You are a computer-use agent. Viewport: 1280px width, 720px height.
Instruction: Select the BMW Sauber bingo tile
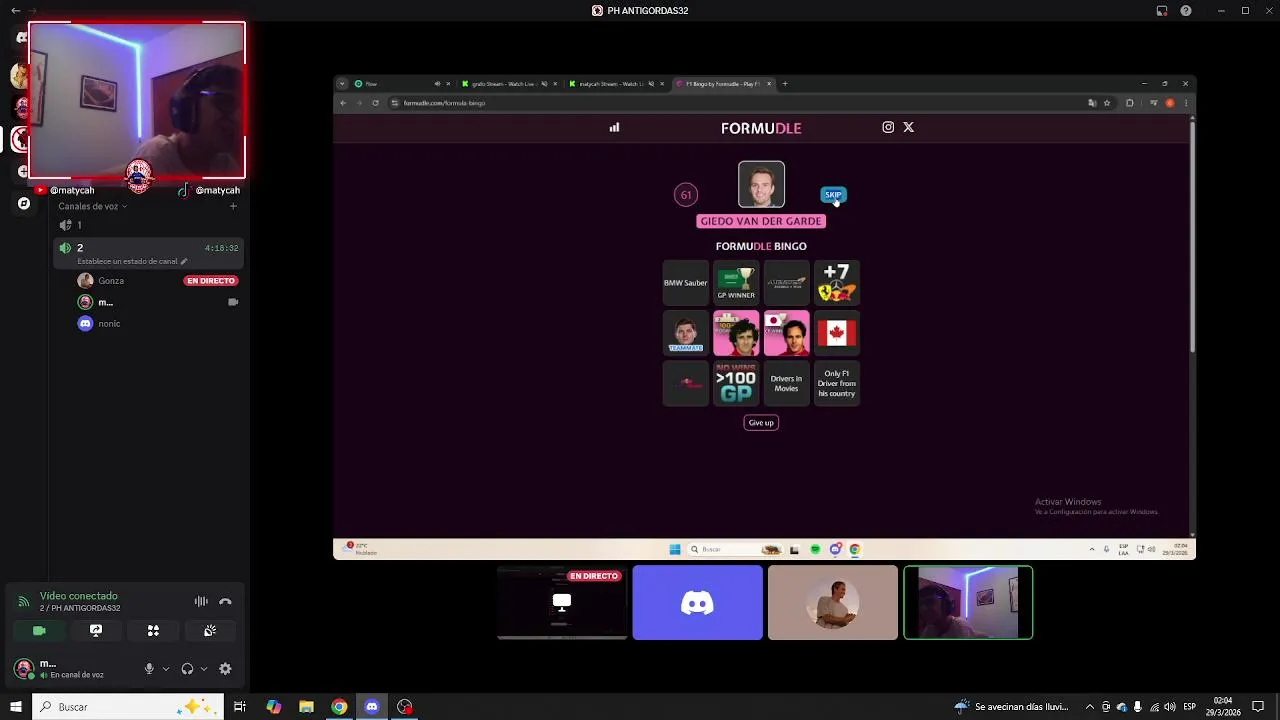[686, 283]
